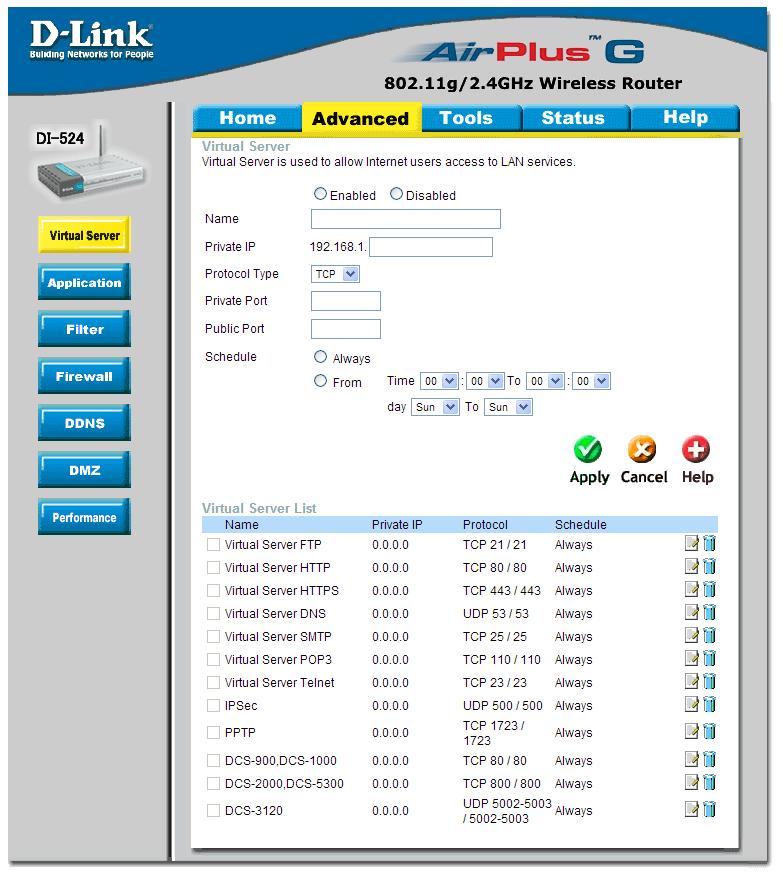Image resolution: width=783 pixels, height=879 pixels.
Task: Open the first Time hour dropdown
Action: click(x=438, y=381)
